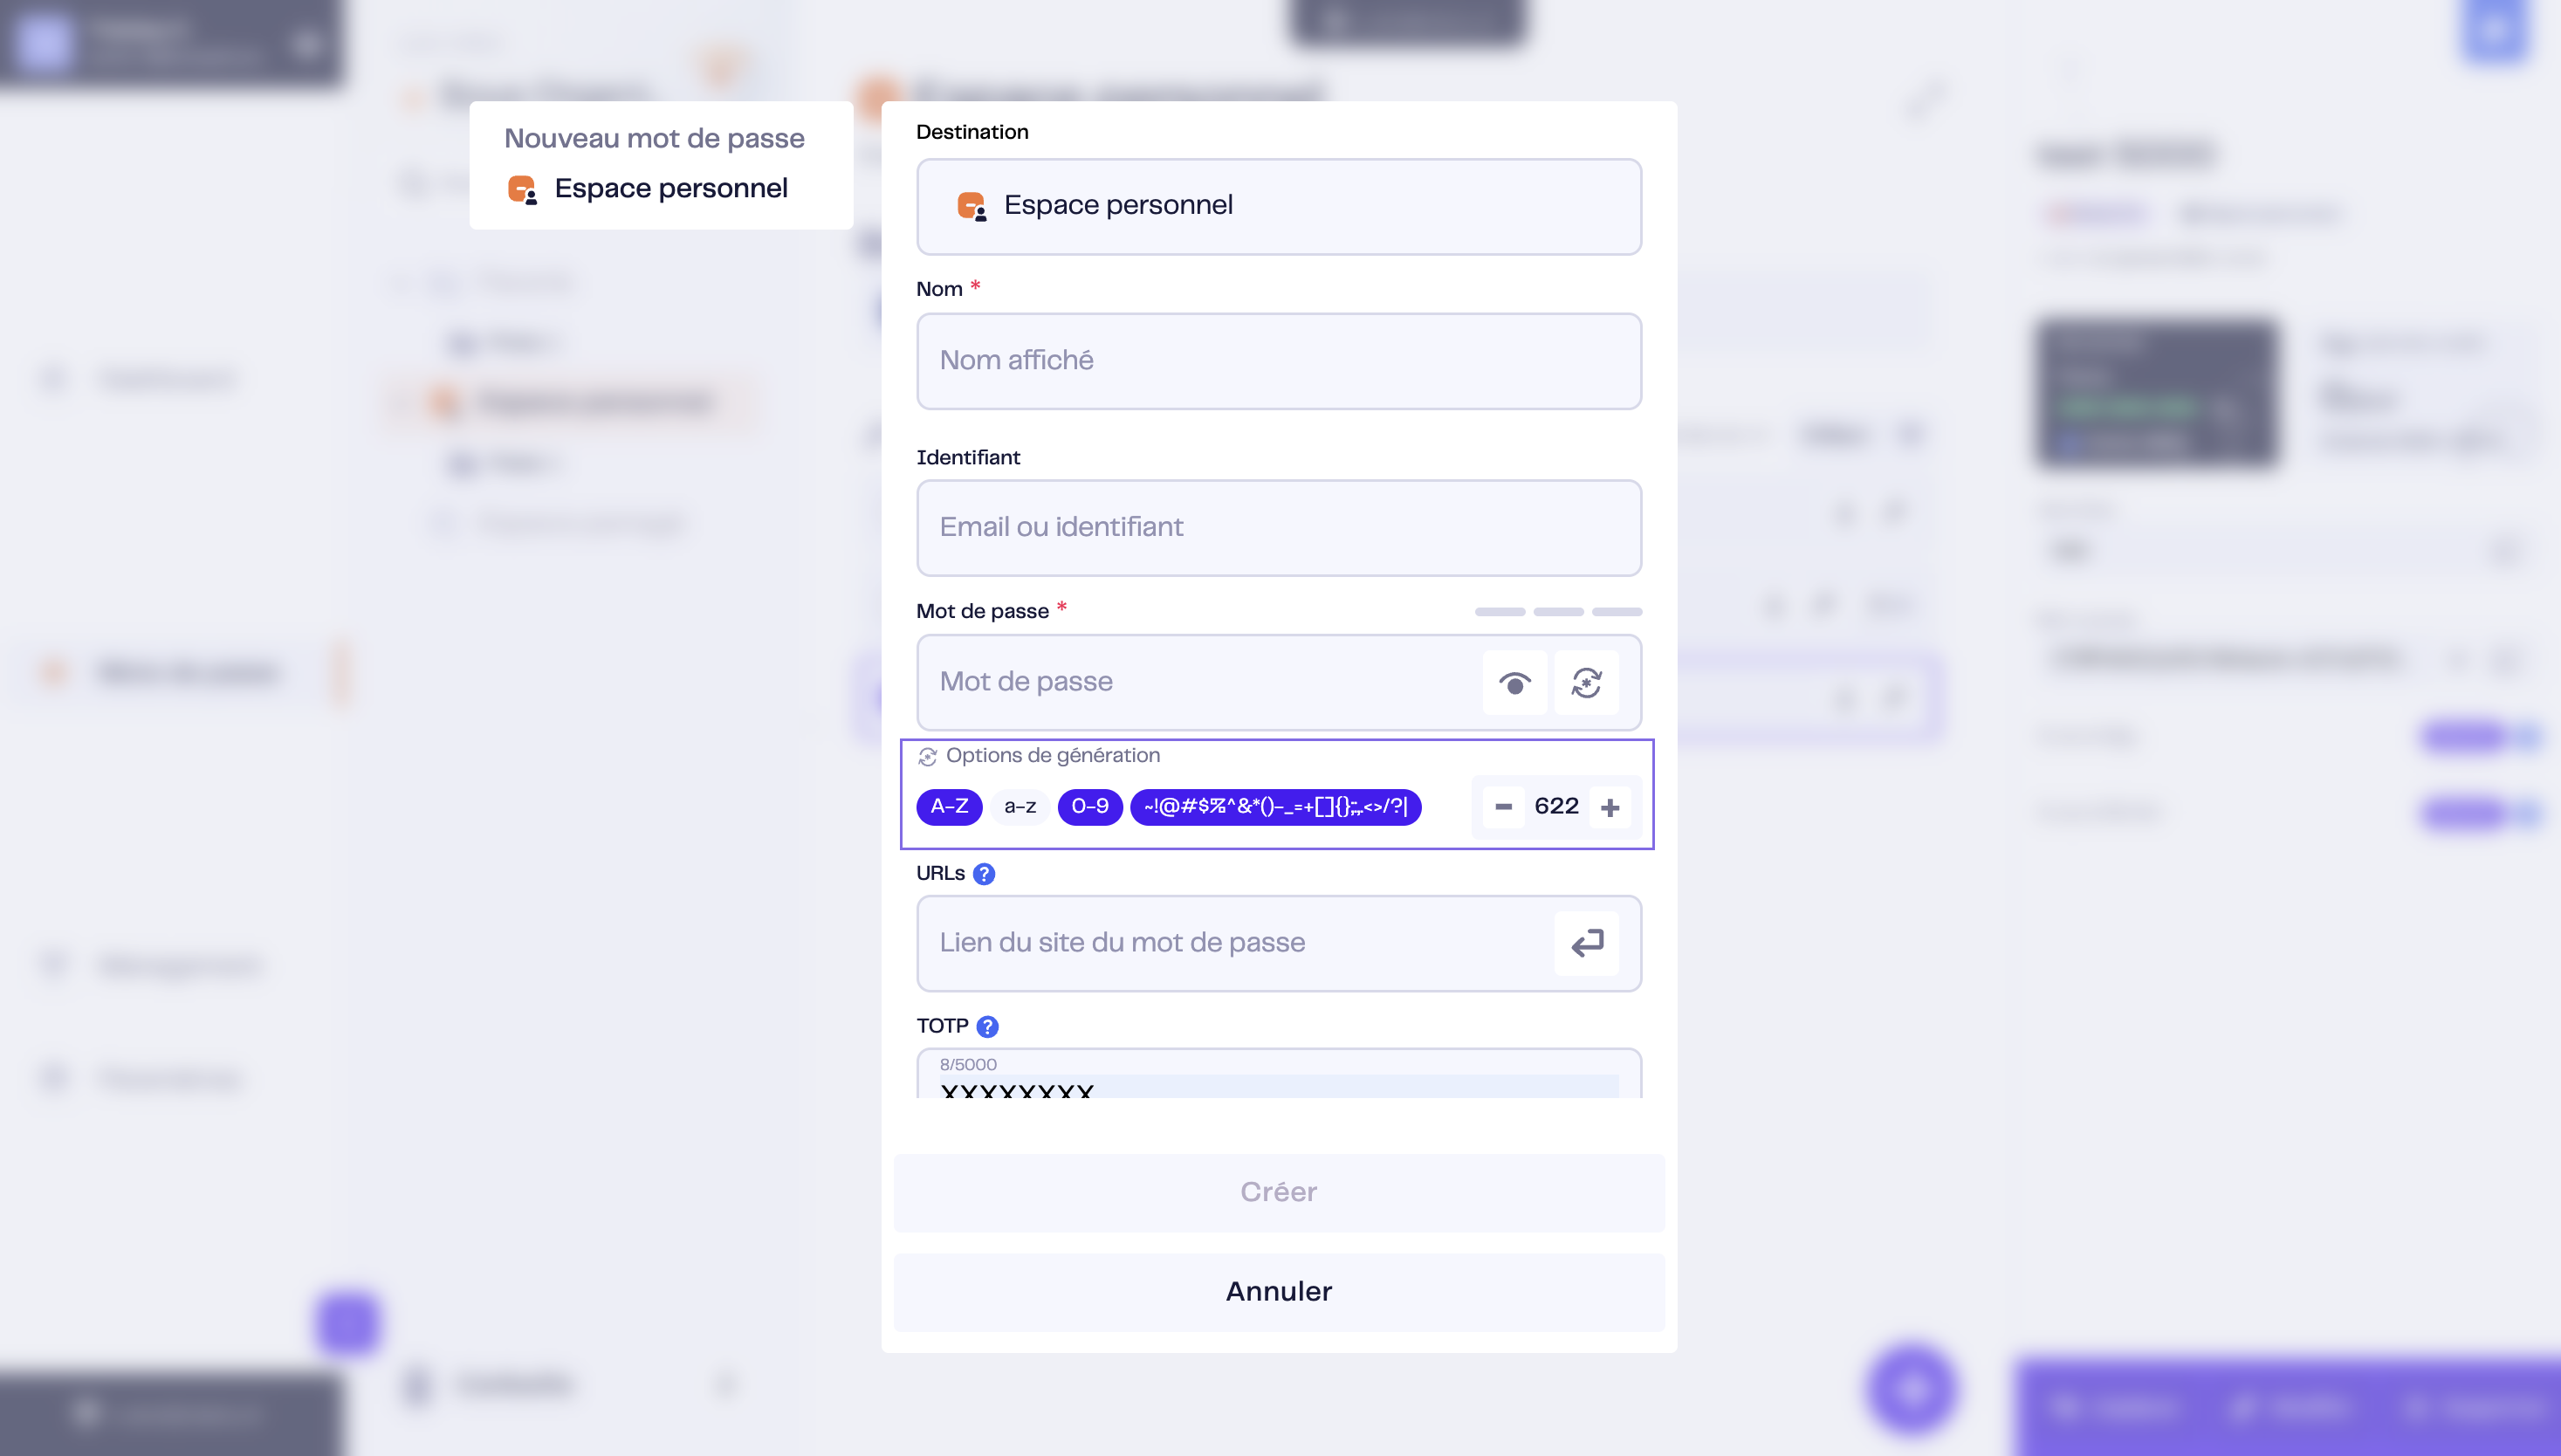Toggle the A-Z uppercase option

tap(949, 807)
